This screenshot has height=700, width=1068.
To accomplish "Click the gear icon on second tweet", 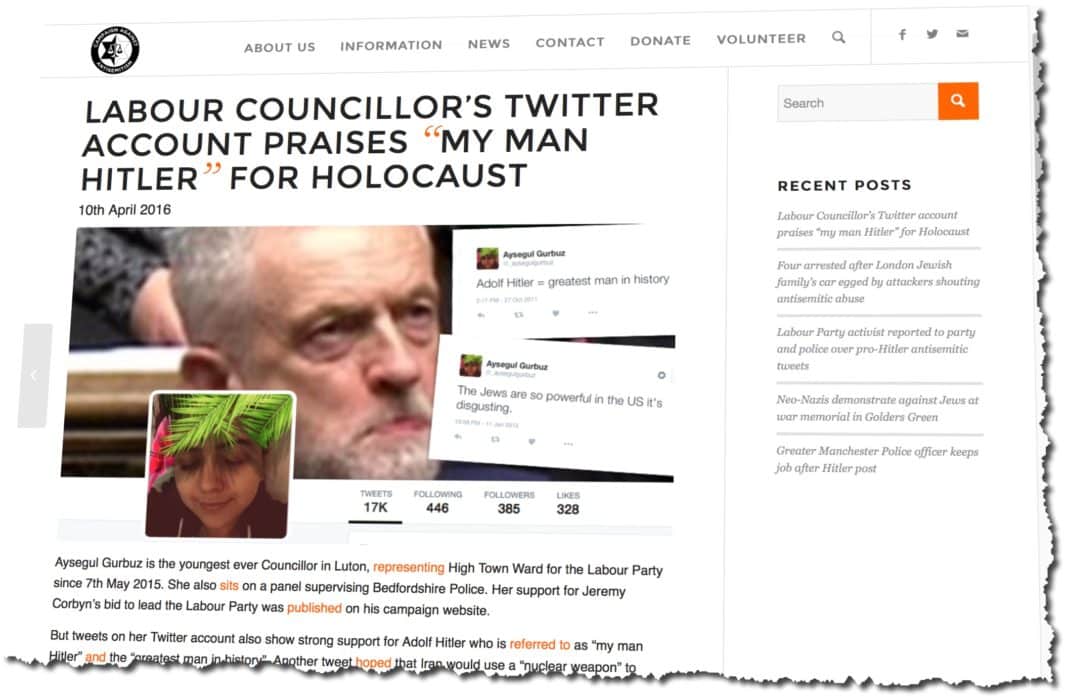I will (661, 375).
